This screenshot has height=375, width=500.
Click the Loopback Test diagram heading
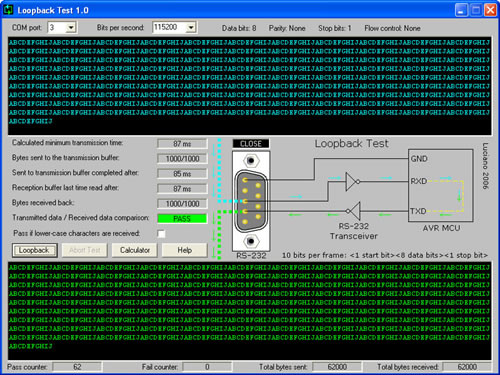pyautogui.click(x=352, y=144)
